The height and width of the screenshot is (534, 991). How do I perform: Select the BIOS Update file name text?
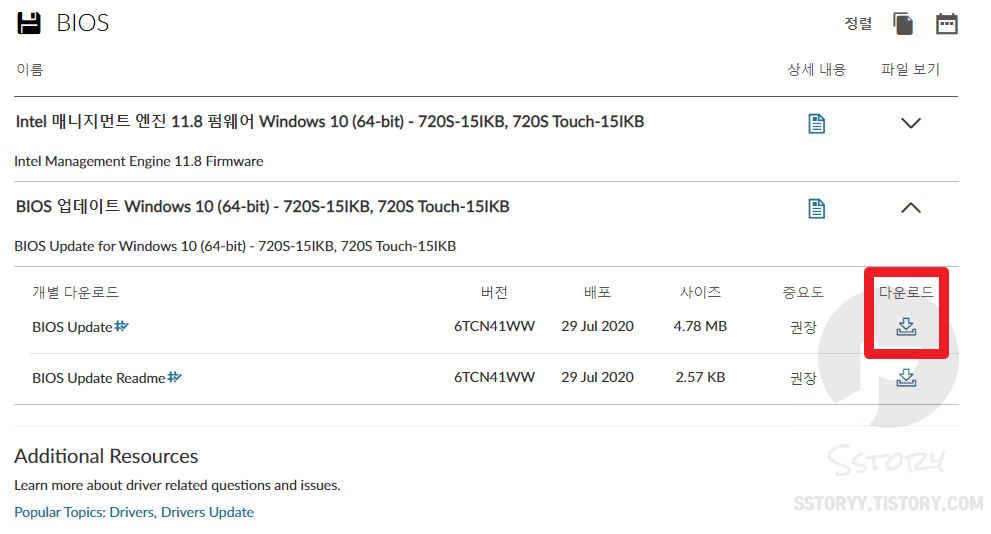(x=72, y=327)
